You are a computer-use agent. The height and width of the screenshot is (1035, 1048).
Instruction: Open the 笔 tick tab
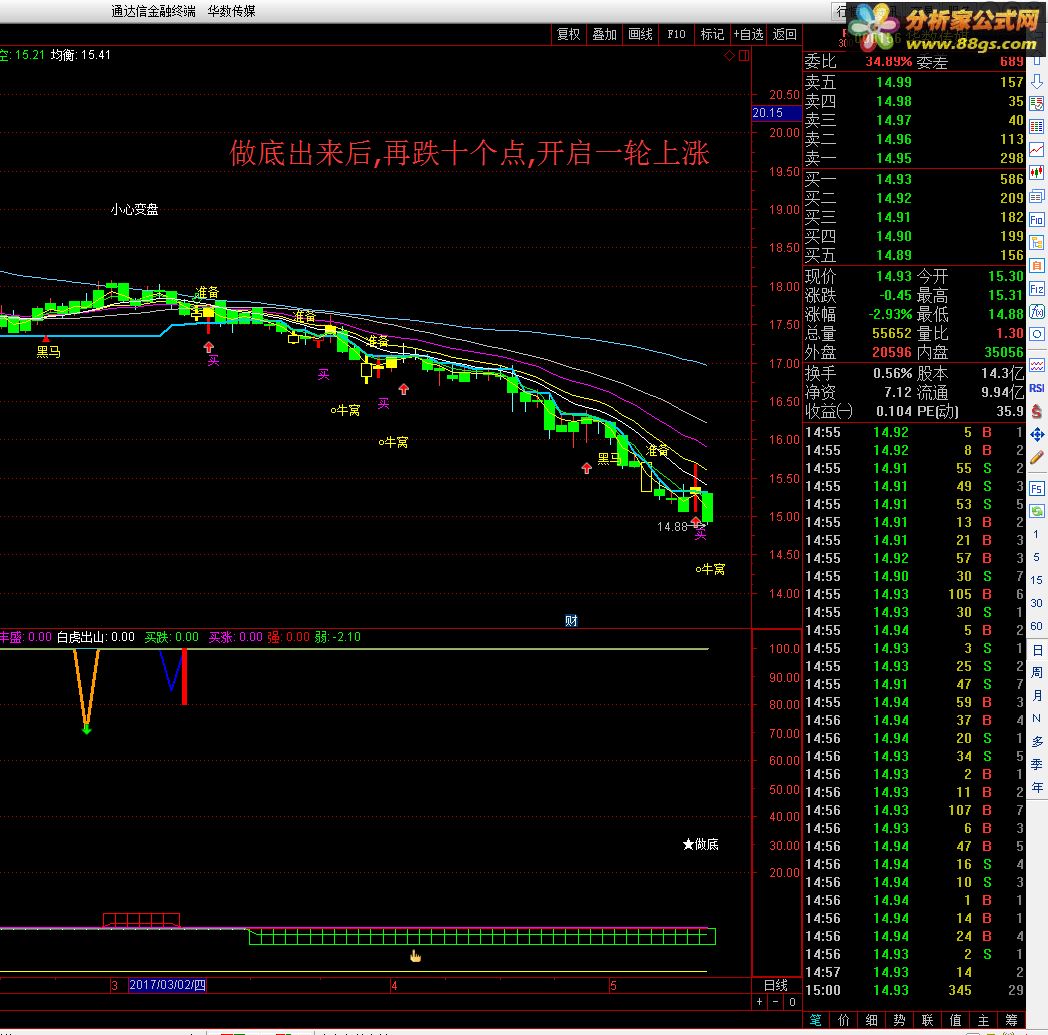click(x=815, y=1020)
